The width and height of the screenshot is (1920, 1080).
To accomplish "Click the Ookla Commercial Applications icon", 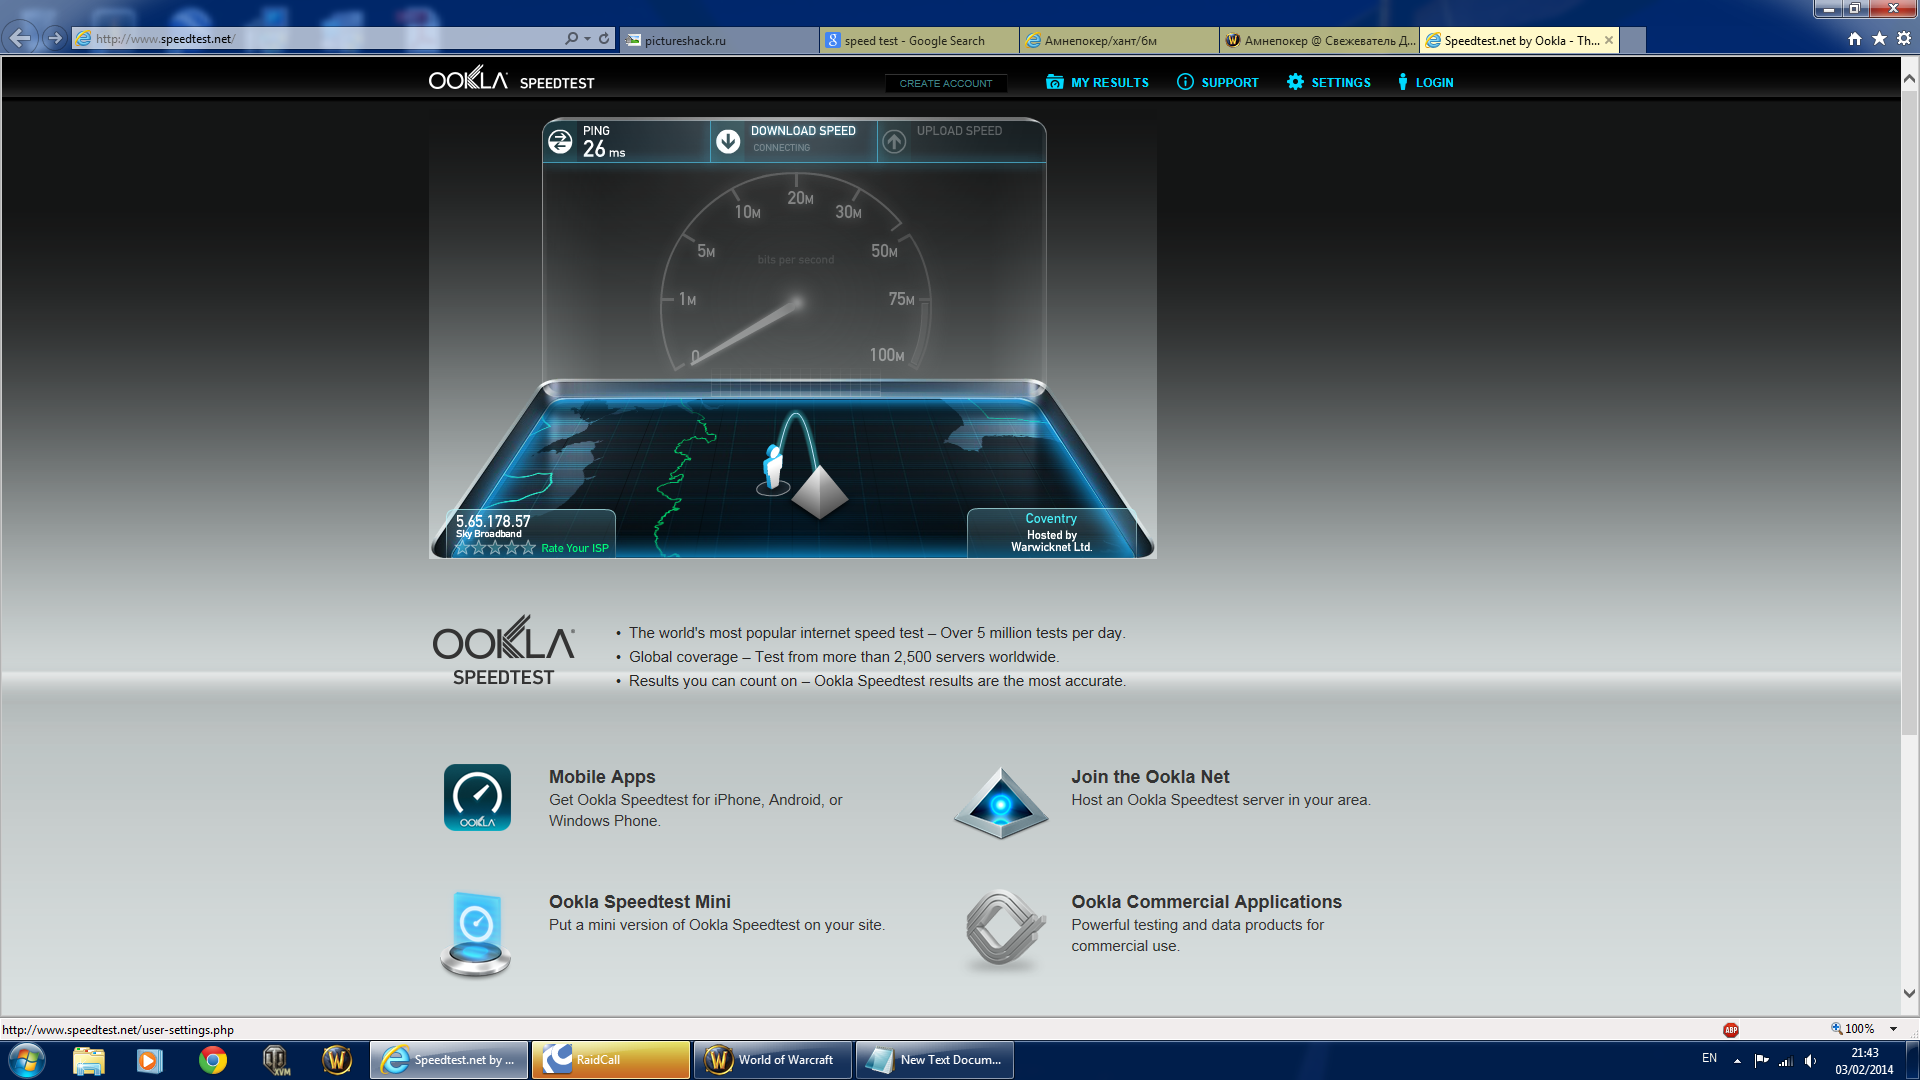I will pyautogui.click(x=1004, y=930).
